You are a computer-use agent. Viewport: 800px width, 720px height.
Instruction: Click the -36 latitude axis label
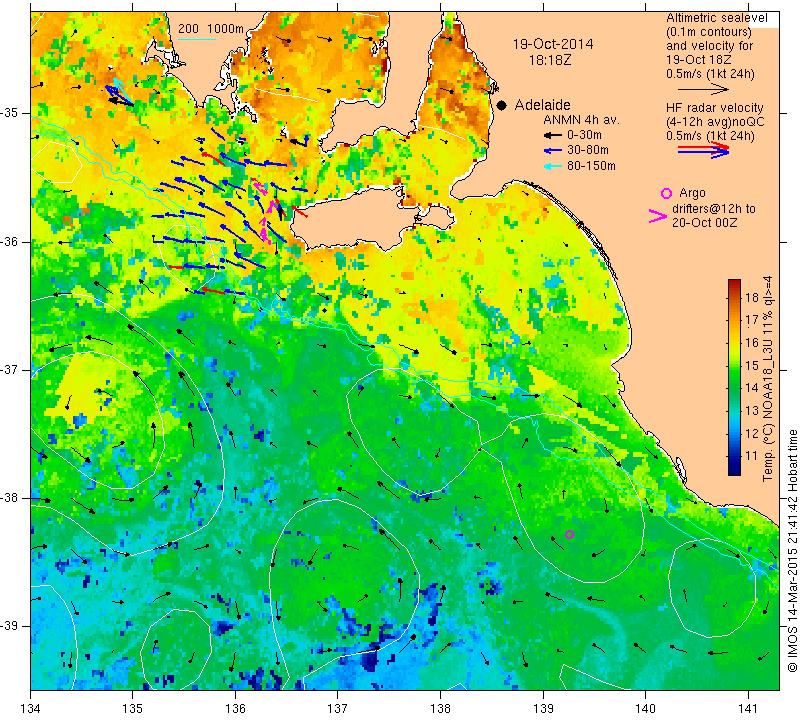tap(10, 241)
